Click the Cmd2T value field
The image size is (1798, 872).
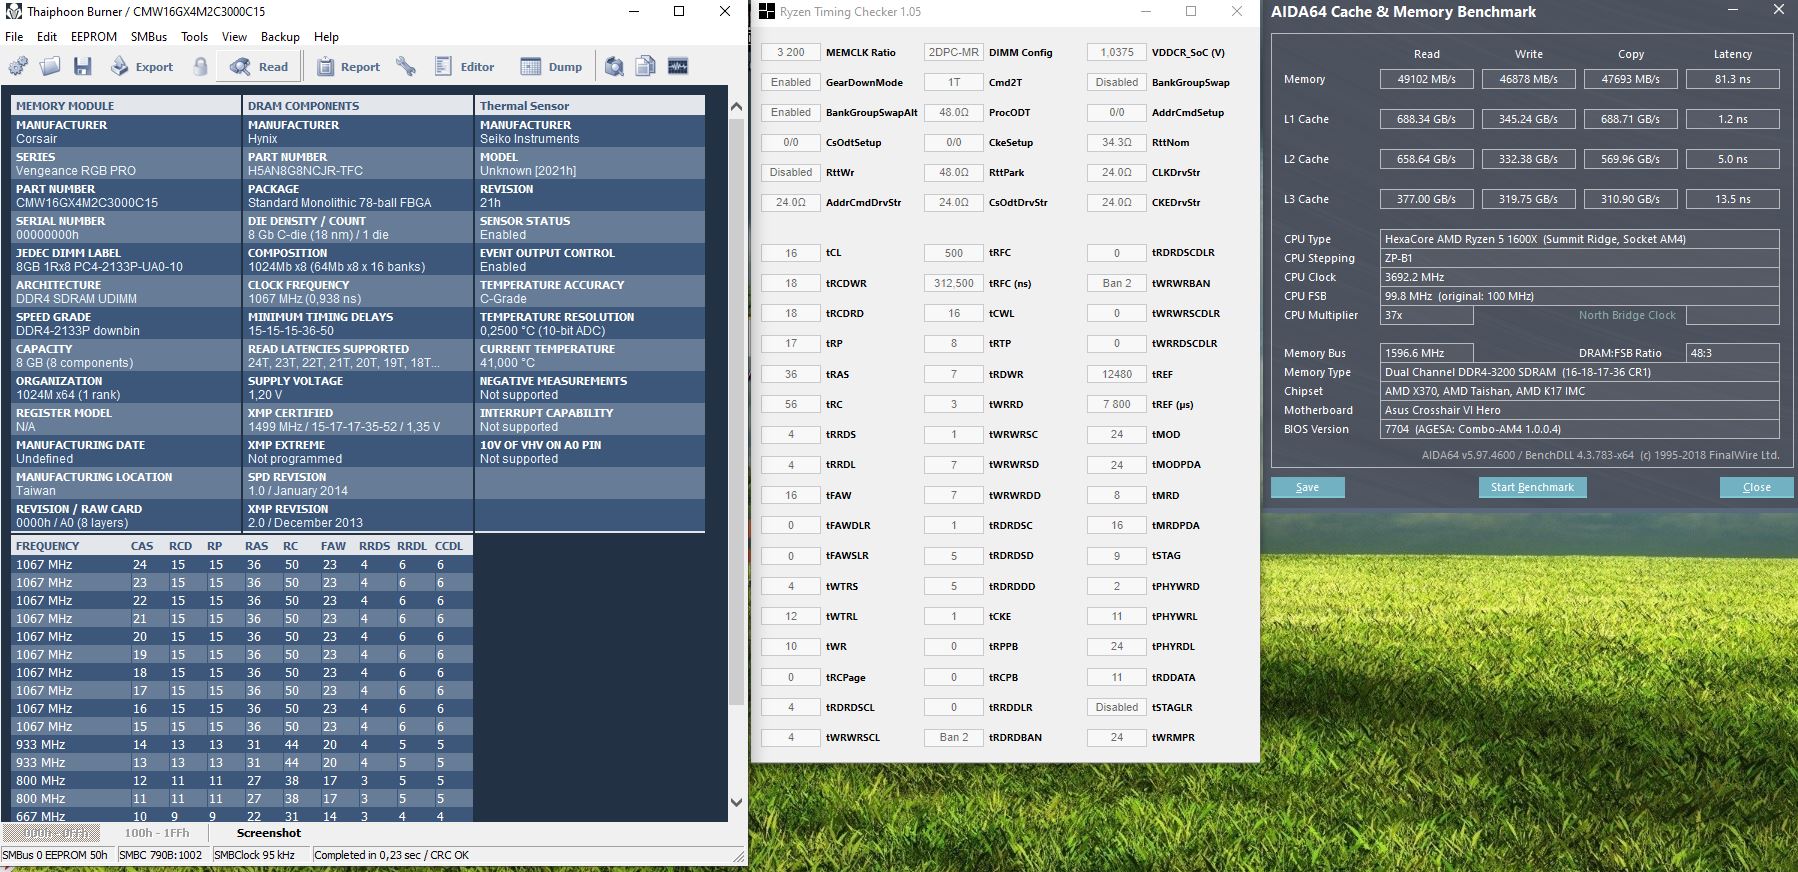(954, 82)
